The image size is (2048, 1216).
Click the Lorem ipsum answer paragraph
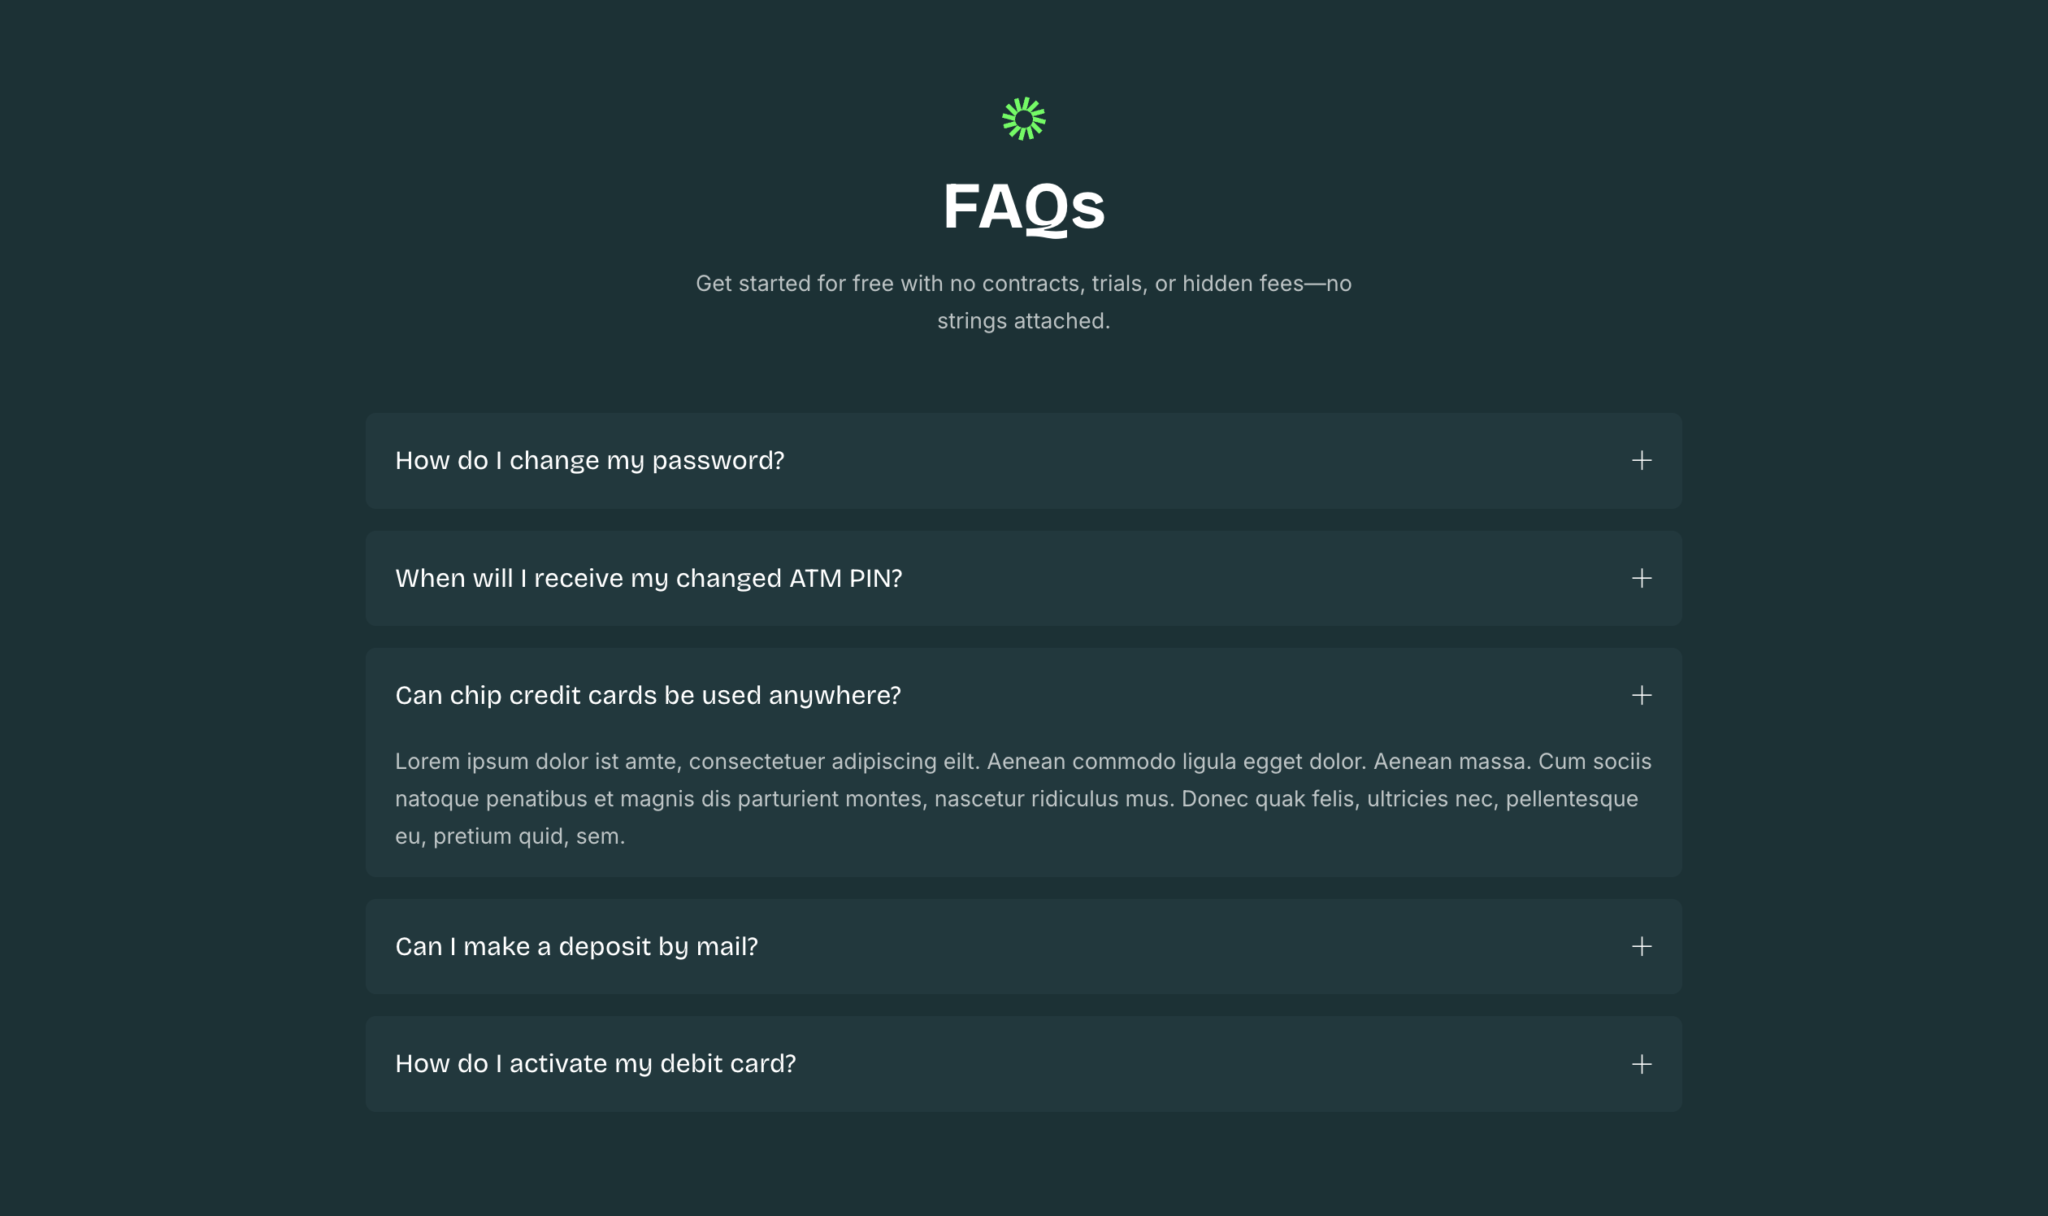[1022, 798]
